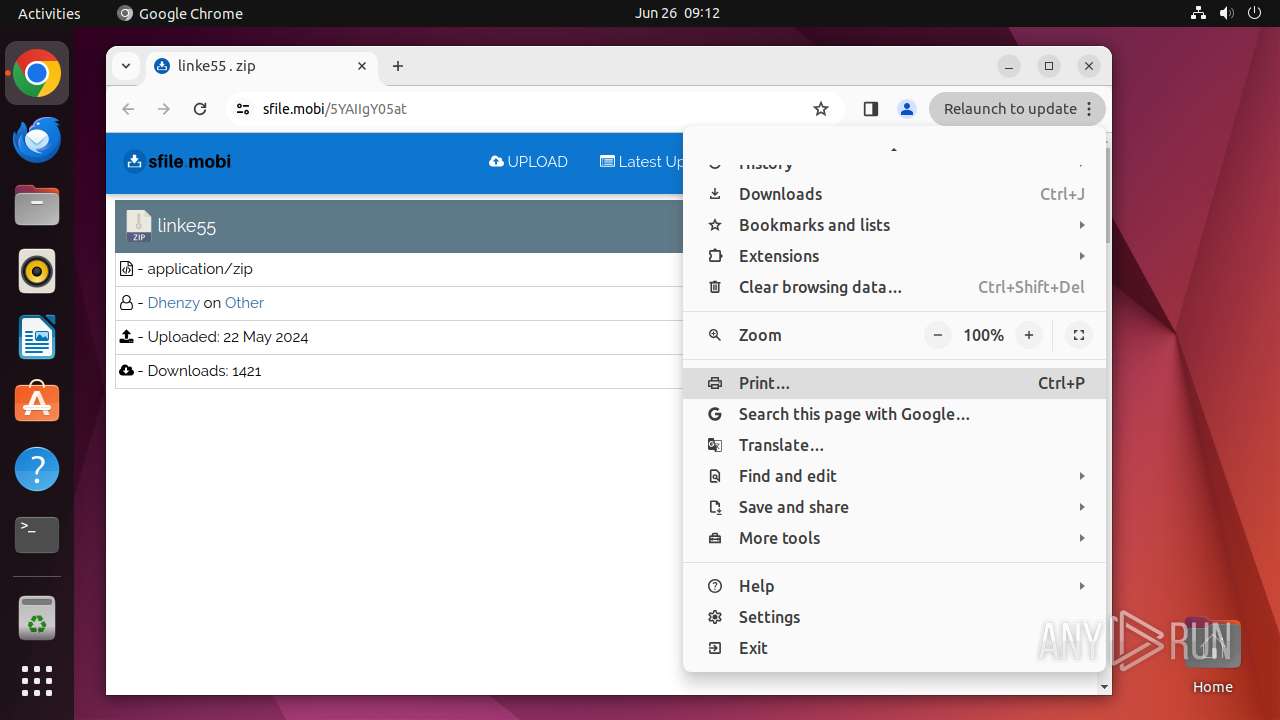Open Rhythmbox from the dock
This screenshot has width=1280, height=720.
(x=37, y=271)
